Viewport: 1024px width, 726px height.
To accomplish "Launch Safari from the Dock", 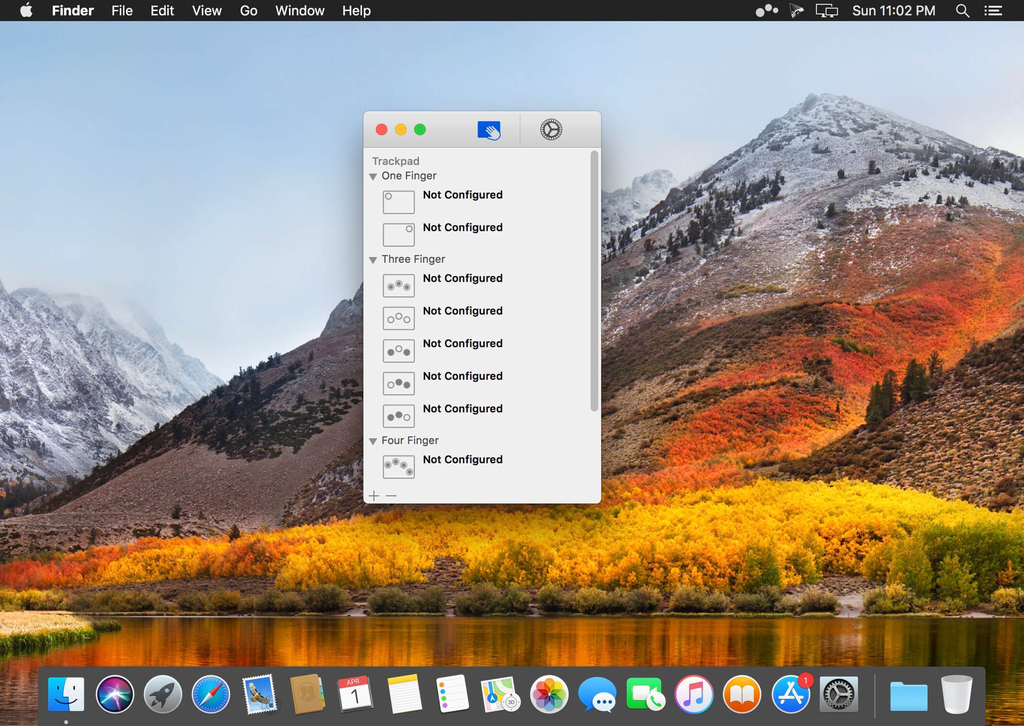I will pos(211,694).
